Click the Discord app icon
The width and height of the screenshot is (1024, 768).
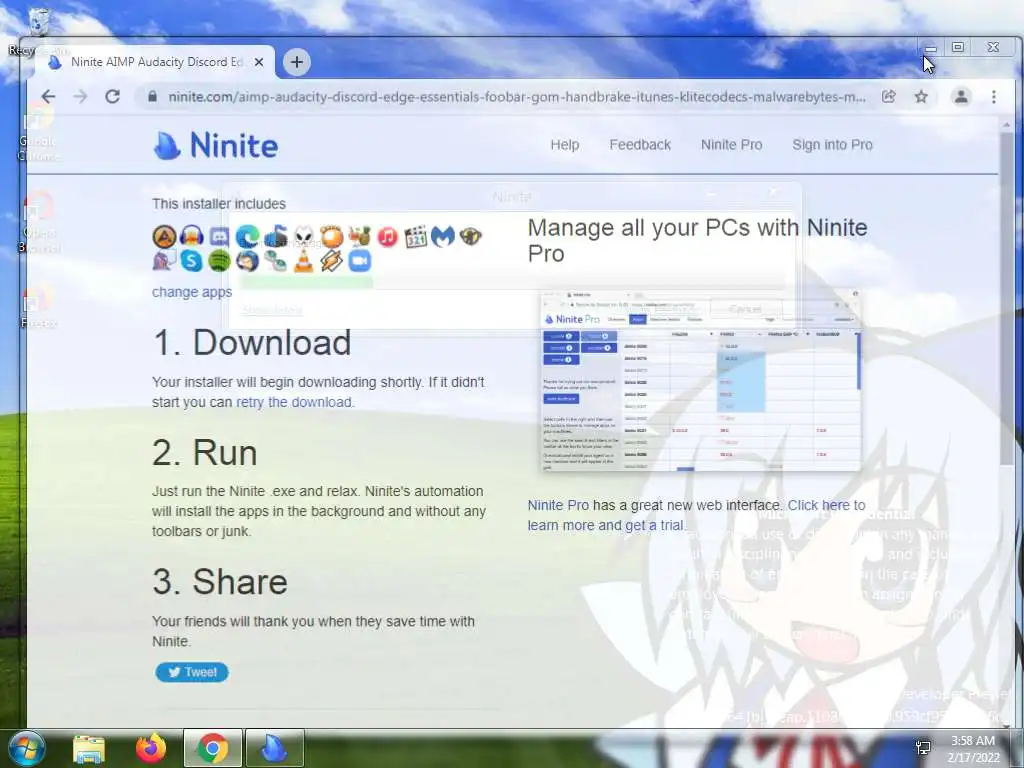tap(220, 236)
